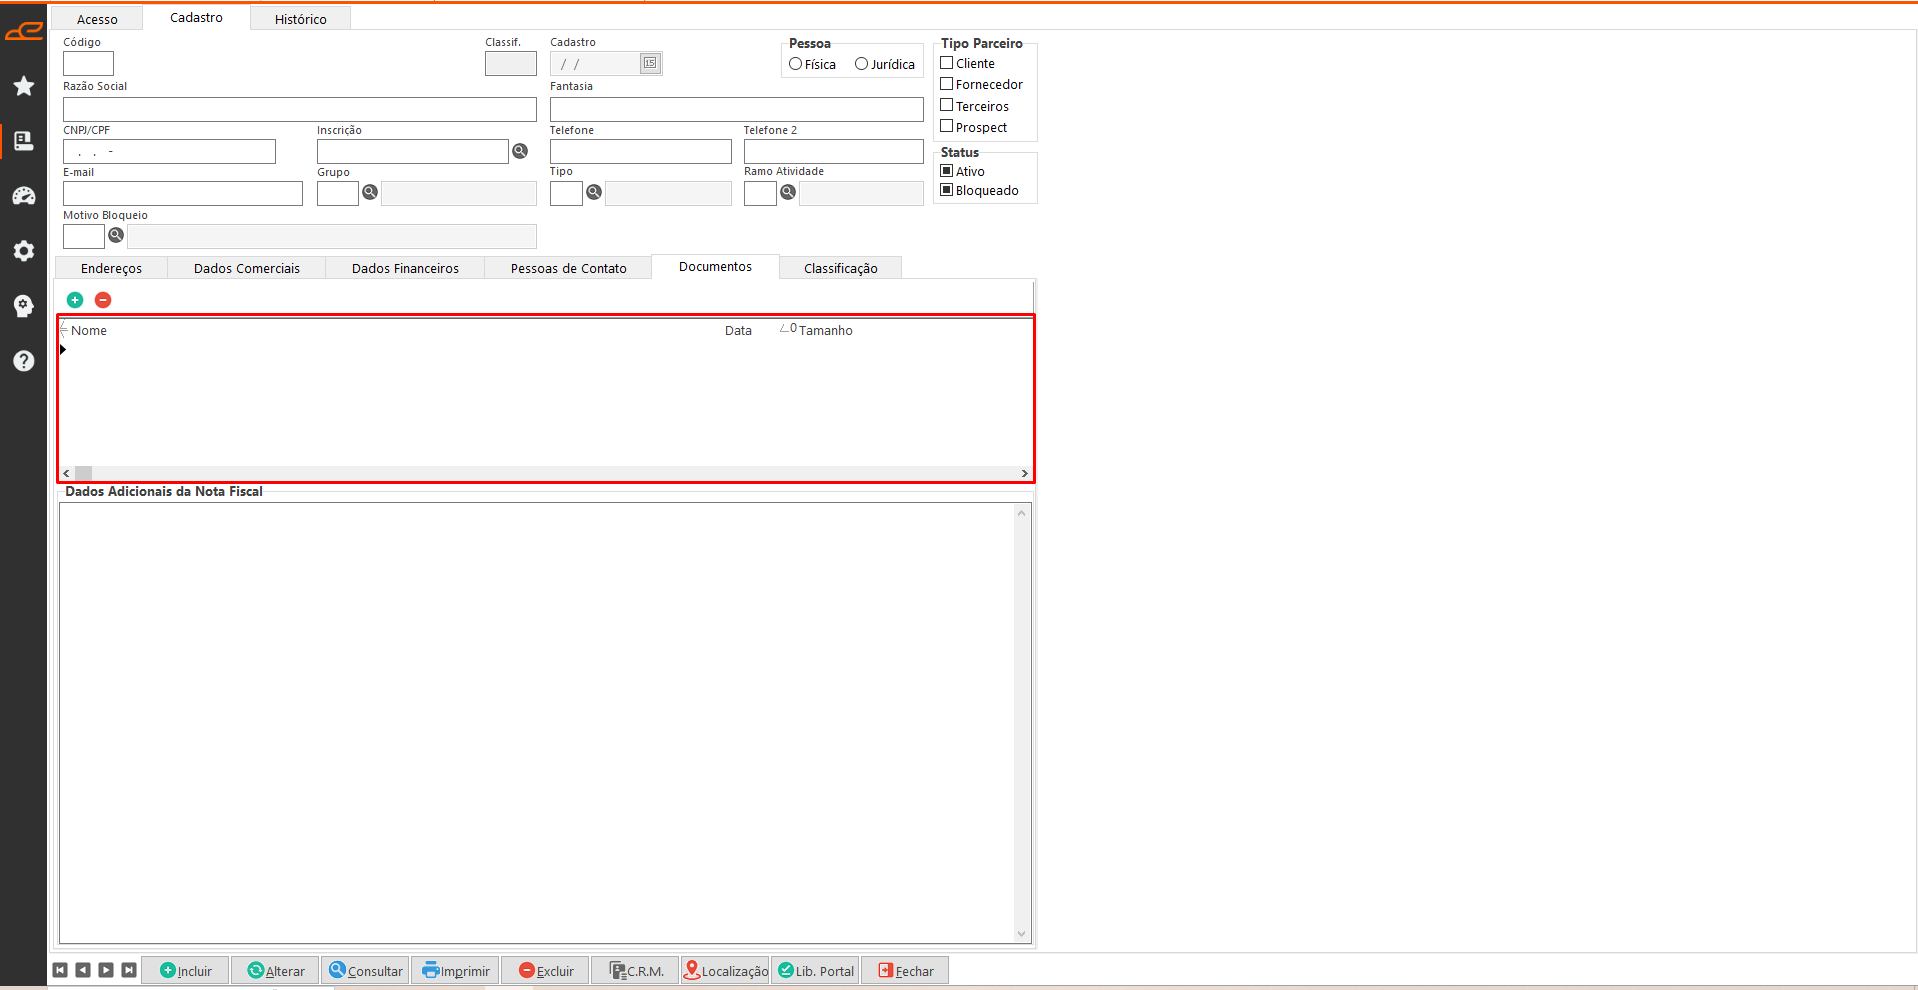Go to the first record navigation arrow

60,970
